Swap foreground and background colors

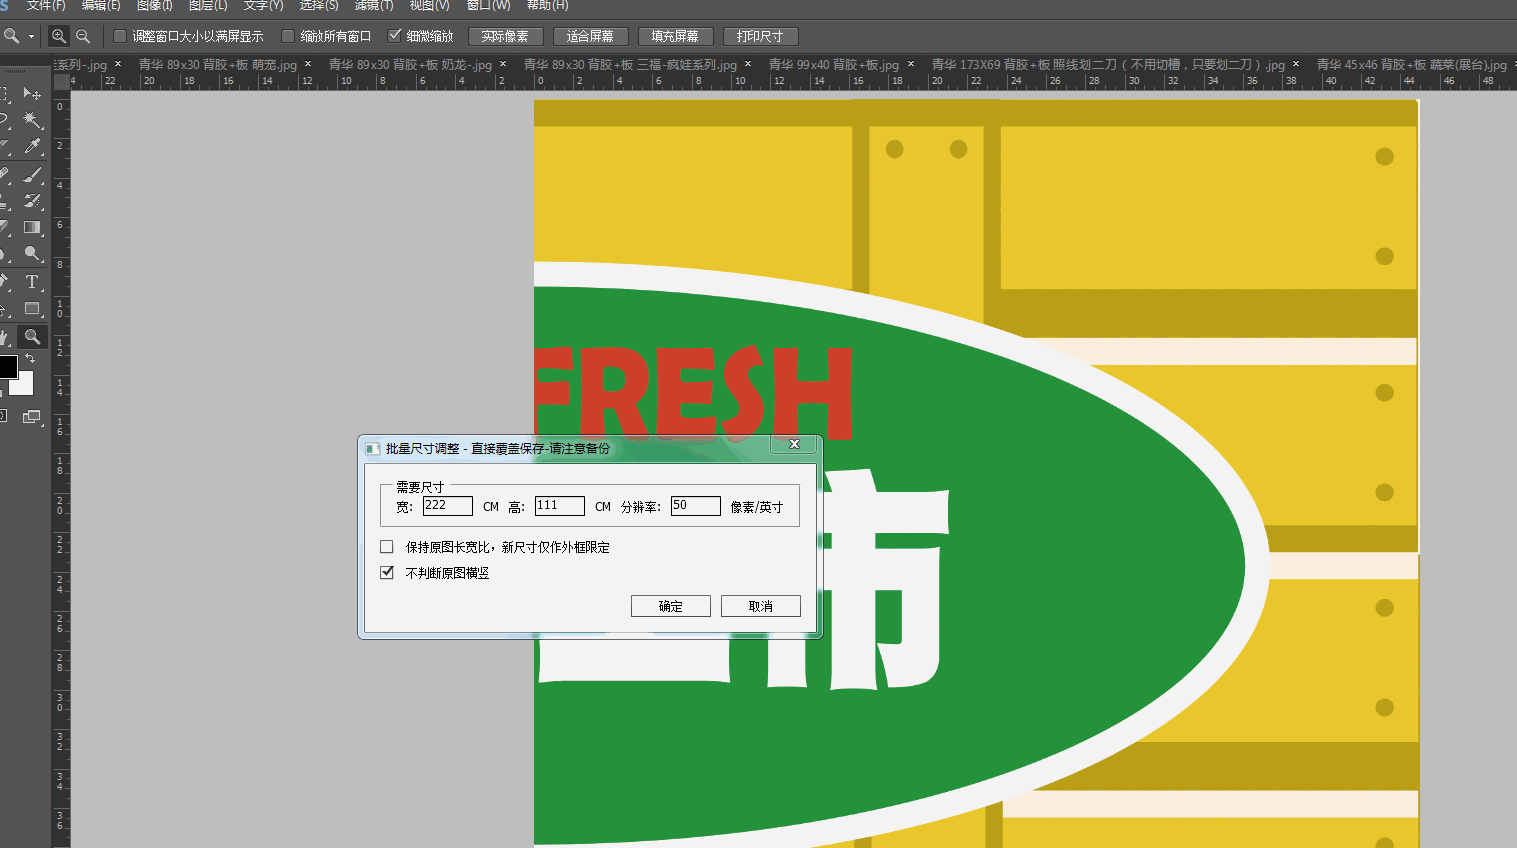(x=30, y=358)
